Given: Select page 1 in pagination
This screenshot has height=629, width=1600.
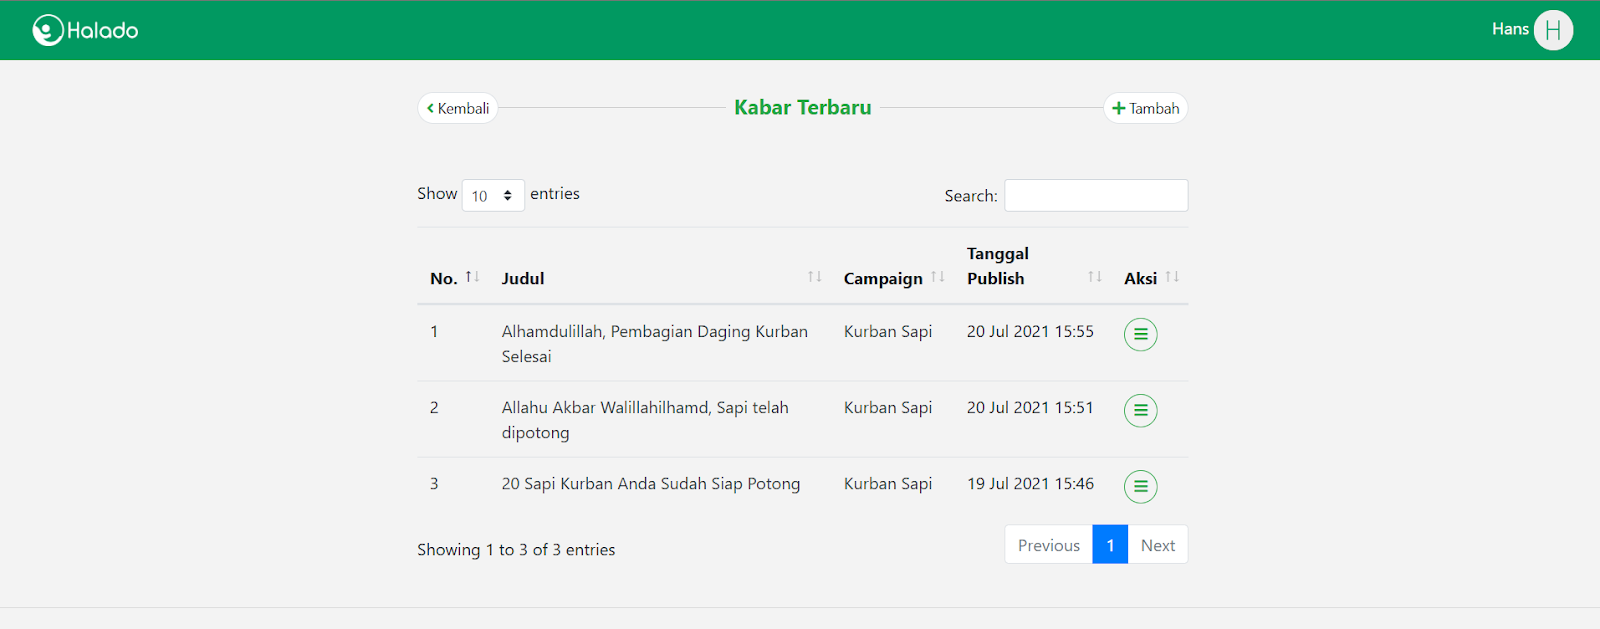Looking at the screenshot, I should [1110, 545].
